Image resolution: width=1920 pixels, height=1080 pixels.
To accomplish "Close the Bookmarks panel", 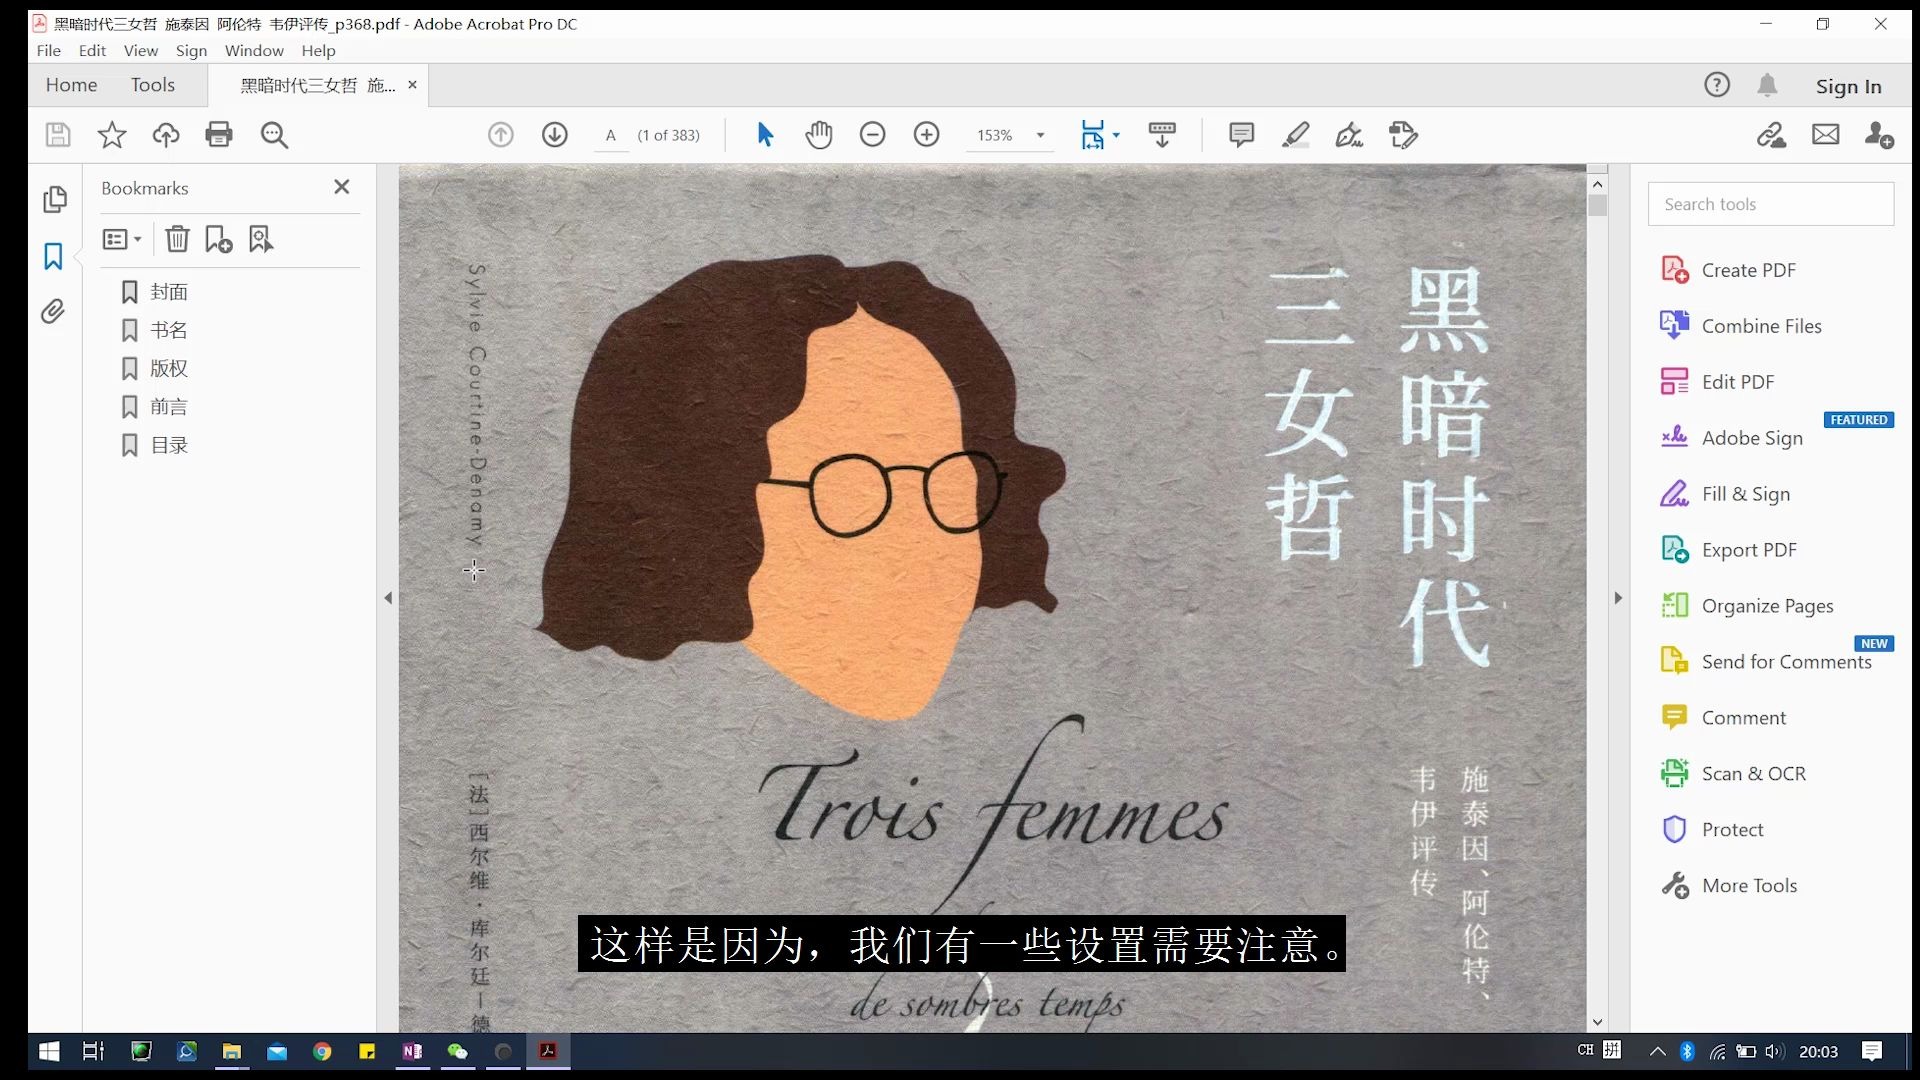I will [342, 187].
